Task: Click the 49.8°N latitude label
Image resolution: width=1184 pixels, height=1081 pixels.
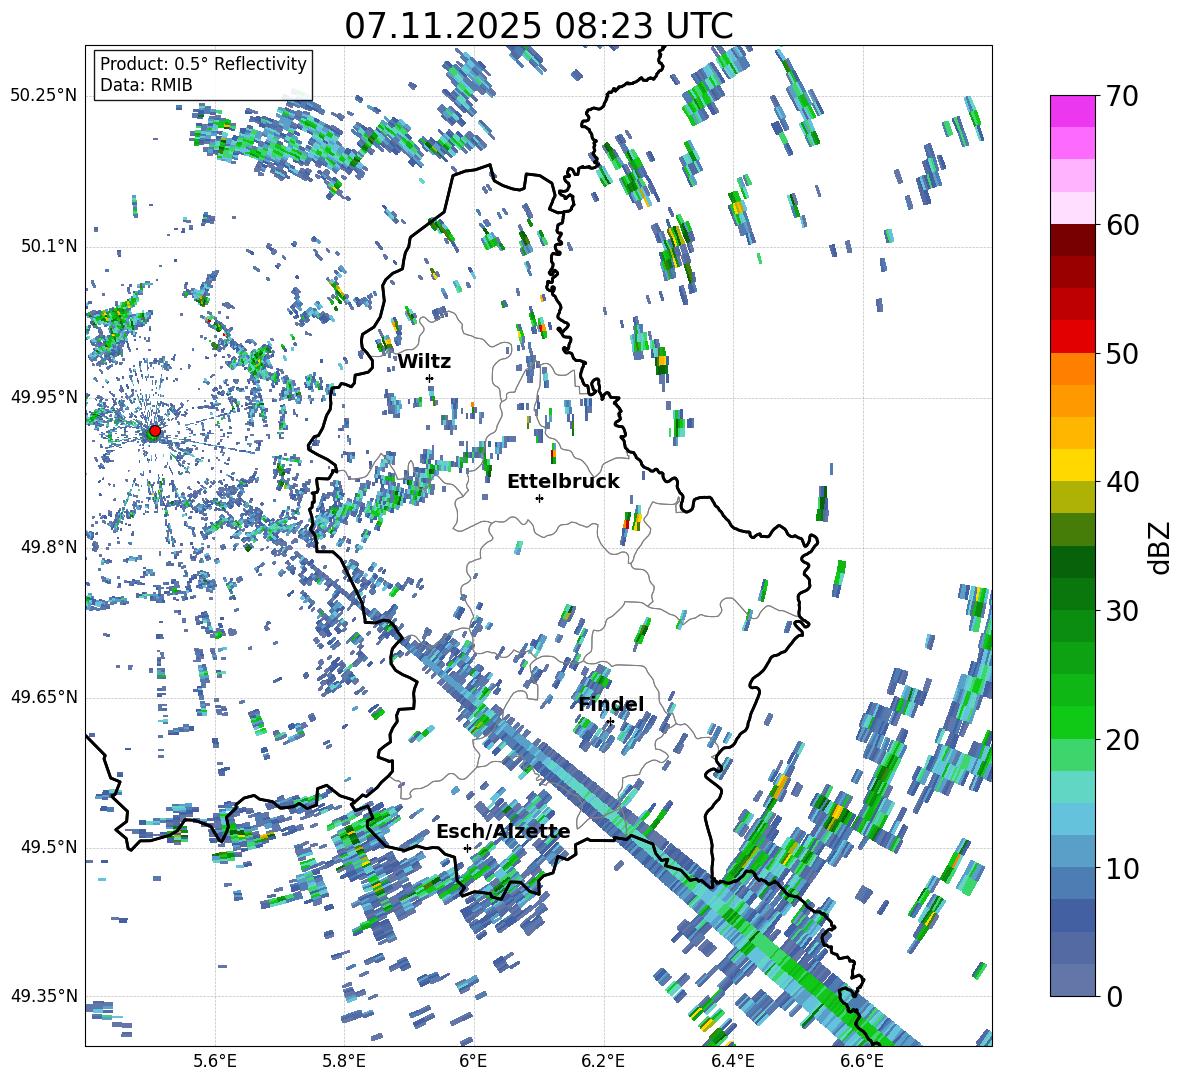Action: tap(48, 547)
